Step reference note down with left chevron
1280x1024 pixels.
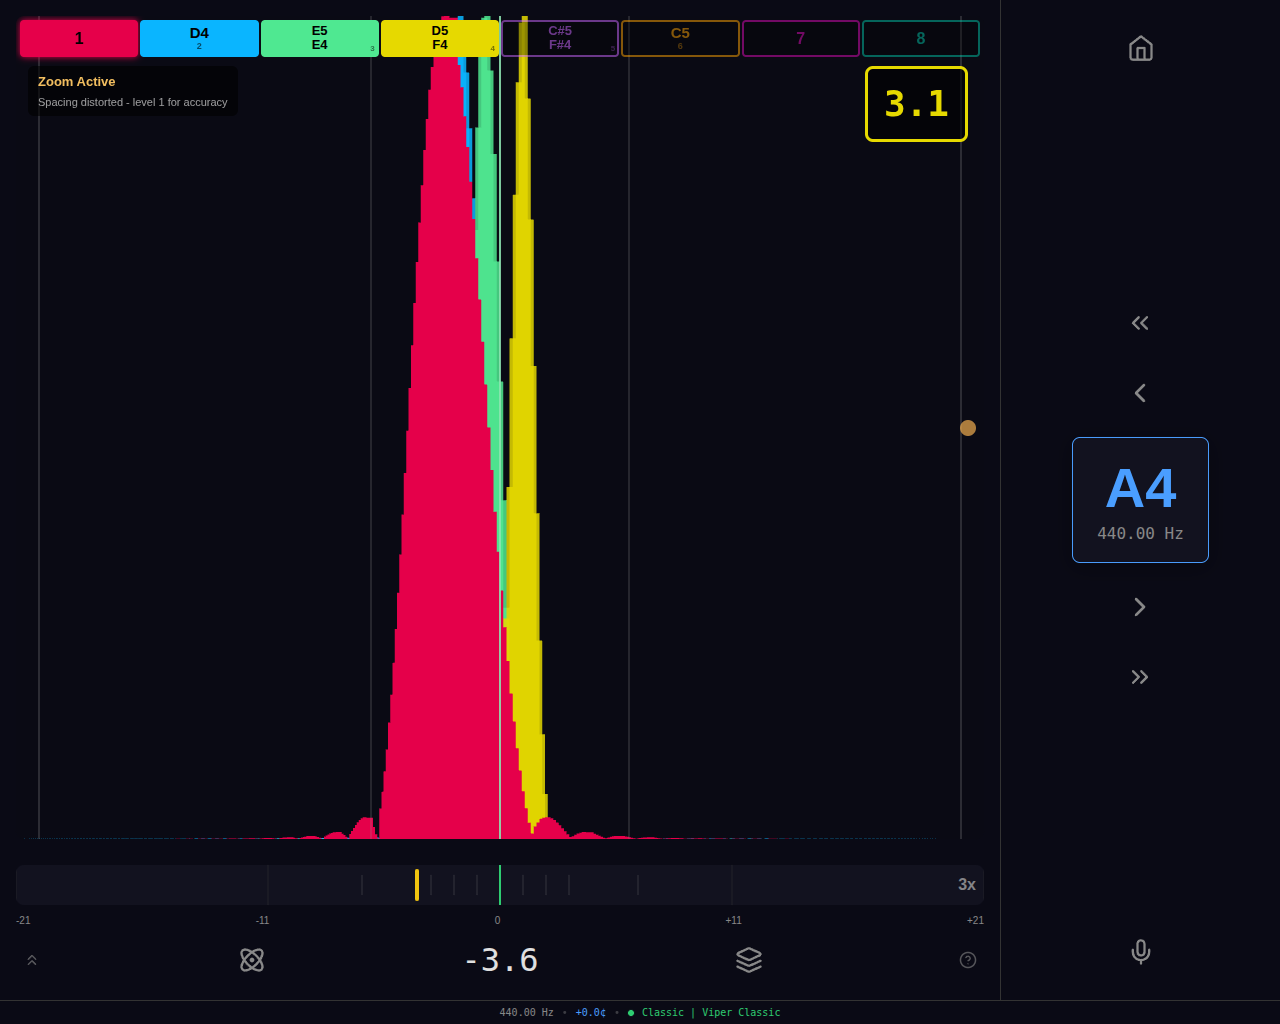[x=1140, y=392]
